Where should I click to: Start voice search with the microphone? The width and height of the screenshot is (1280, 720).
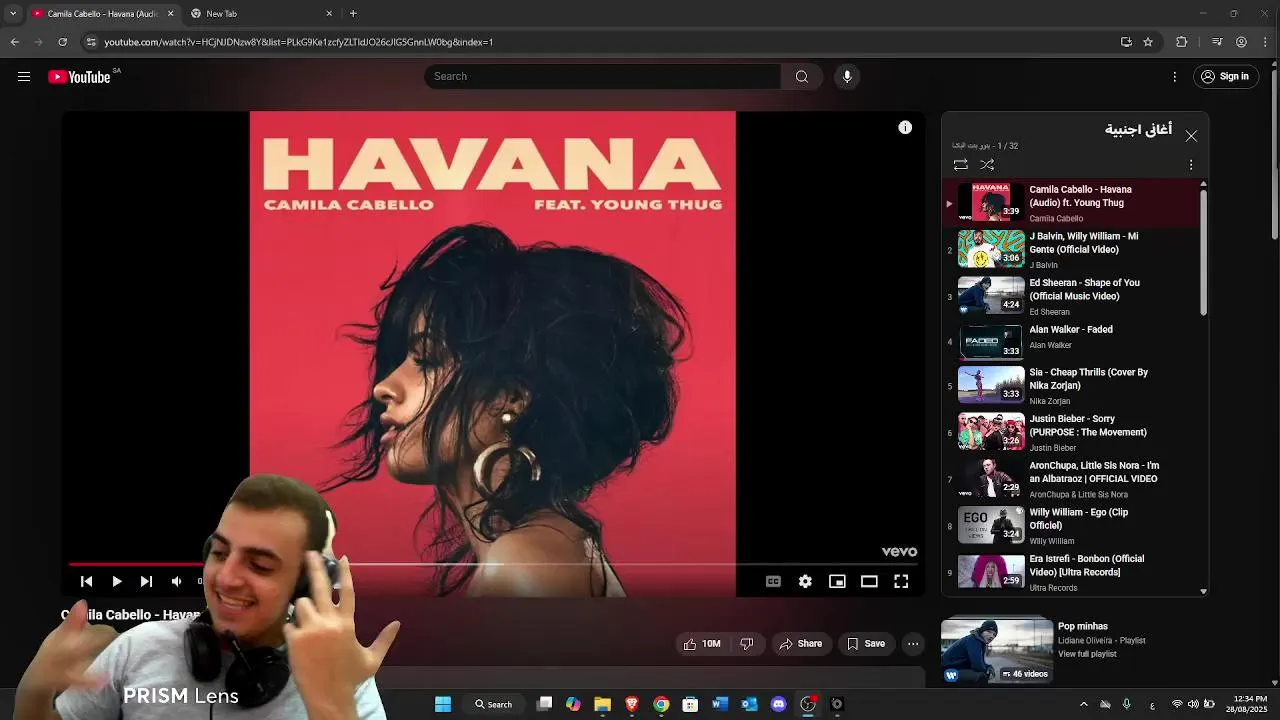[x=847, y=76]
